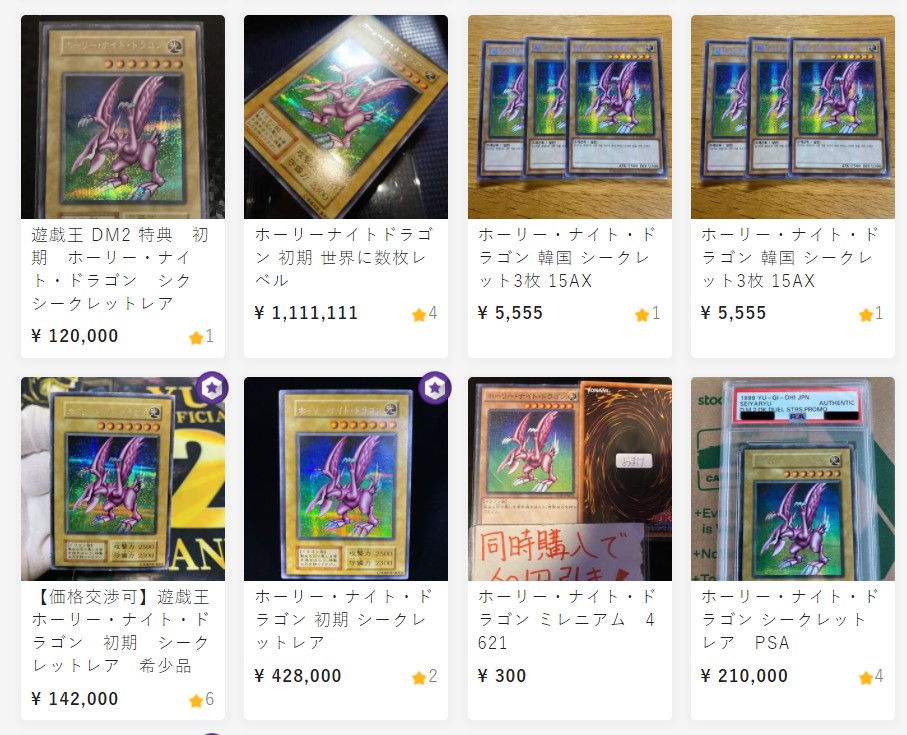
Task: Open the PSA graded card thumbnail
Action: (x=792, y=479)
